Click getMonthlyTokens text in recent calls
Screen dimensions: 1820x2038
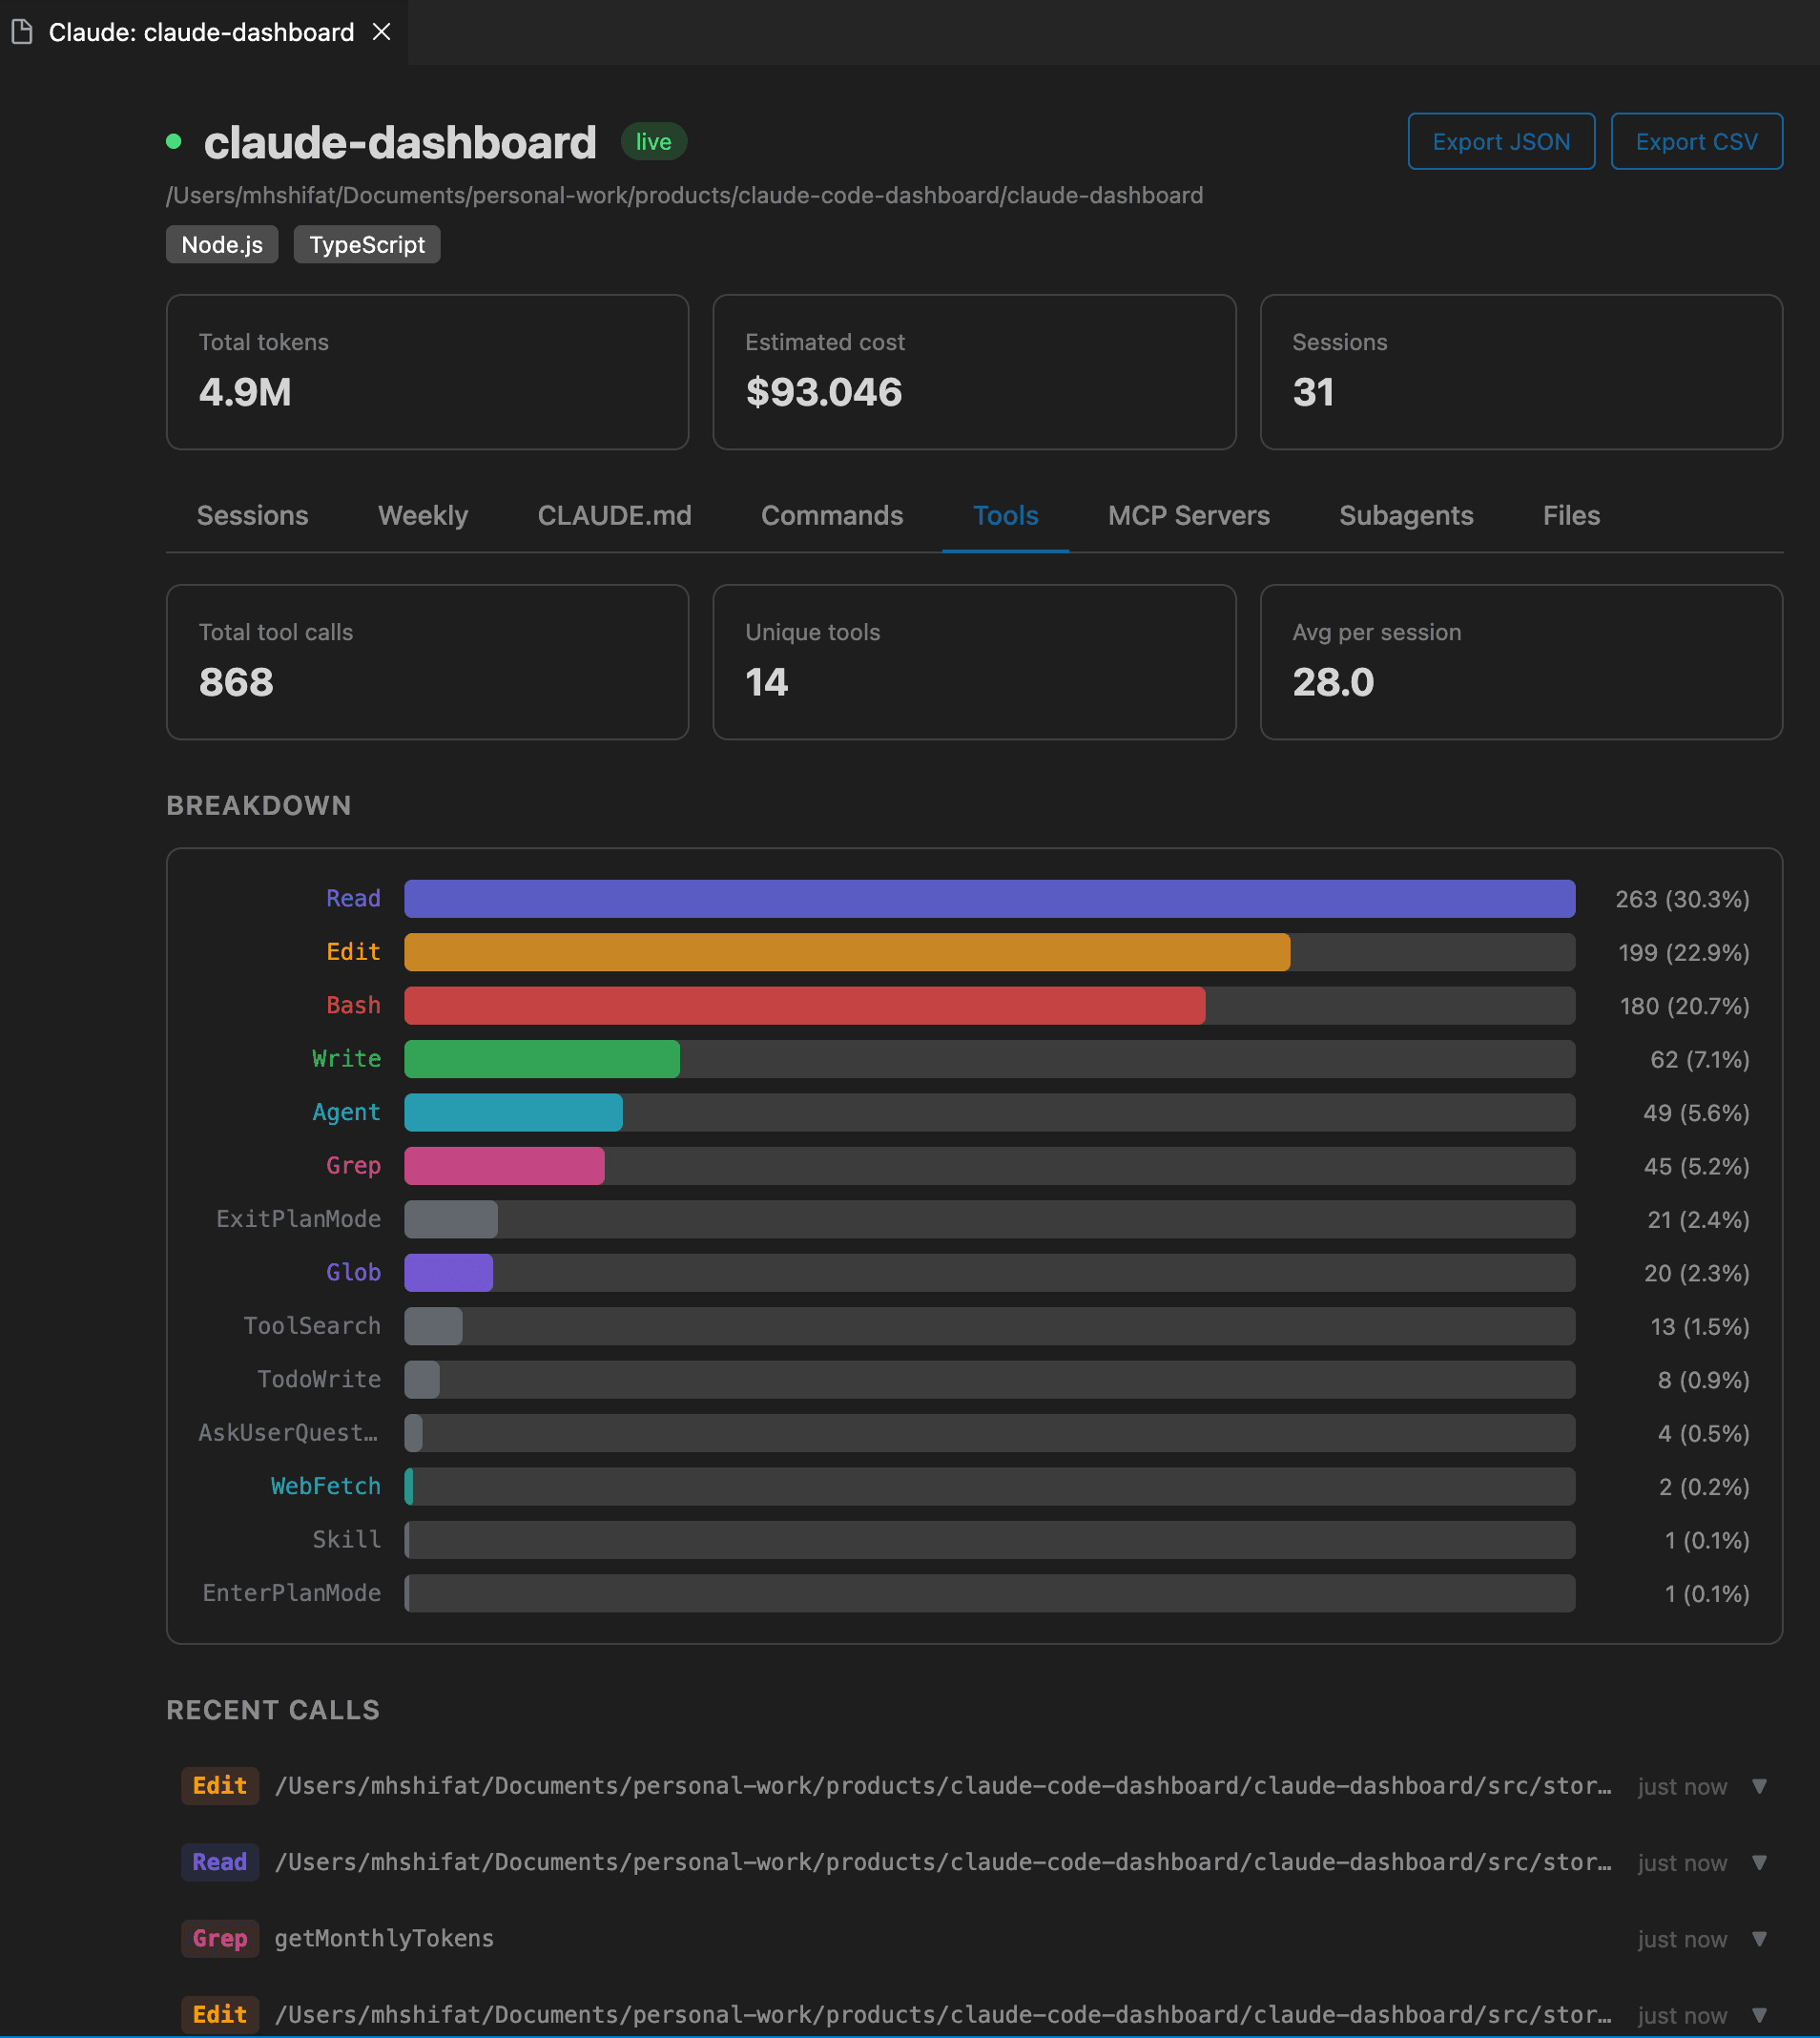384,1939
